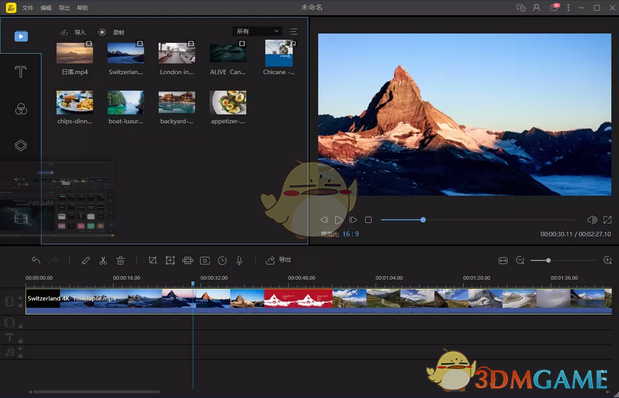619x398 pixels.
Task: Toggle the preview volume speaker
Action: click(592, 220)
